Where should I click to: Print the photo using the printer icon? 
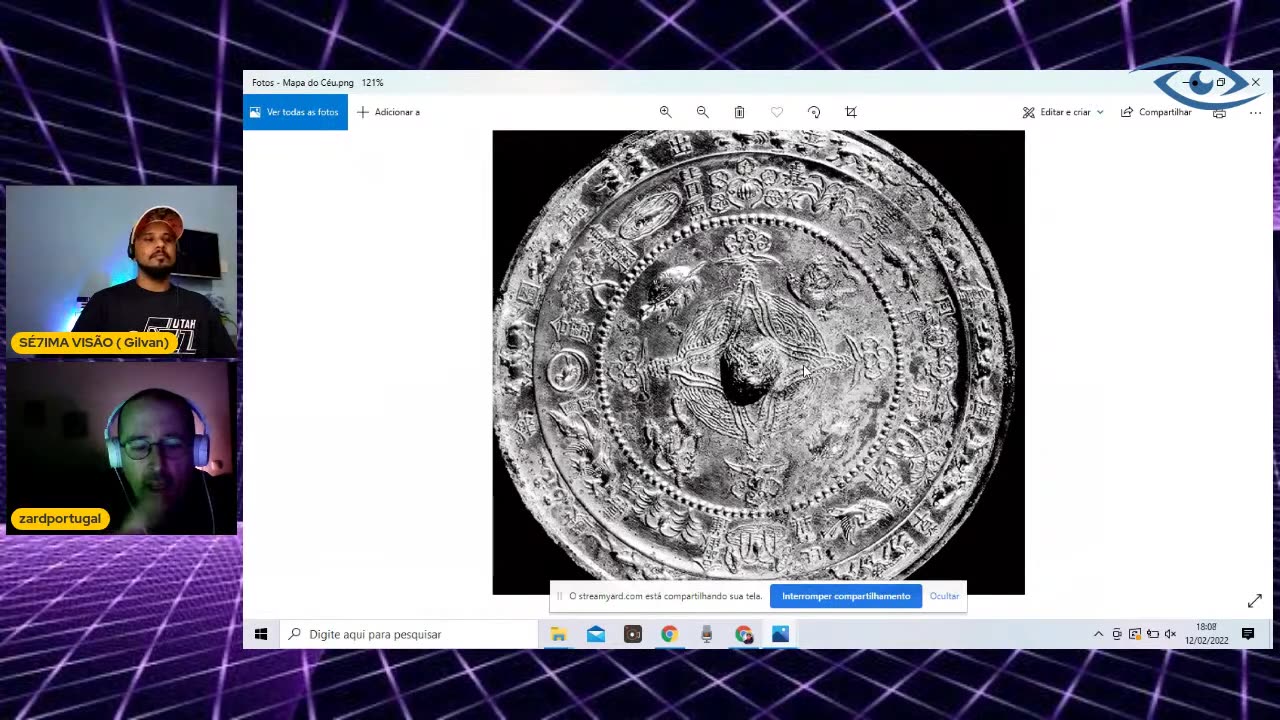(1219, 113)
